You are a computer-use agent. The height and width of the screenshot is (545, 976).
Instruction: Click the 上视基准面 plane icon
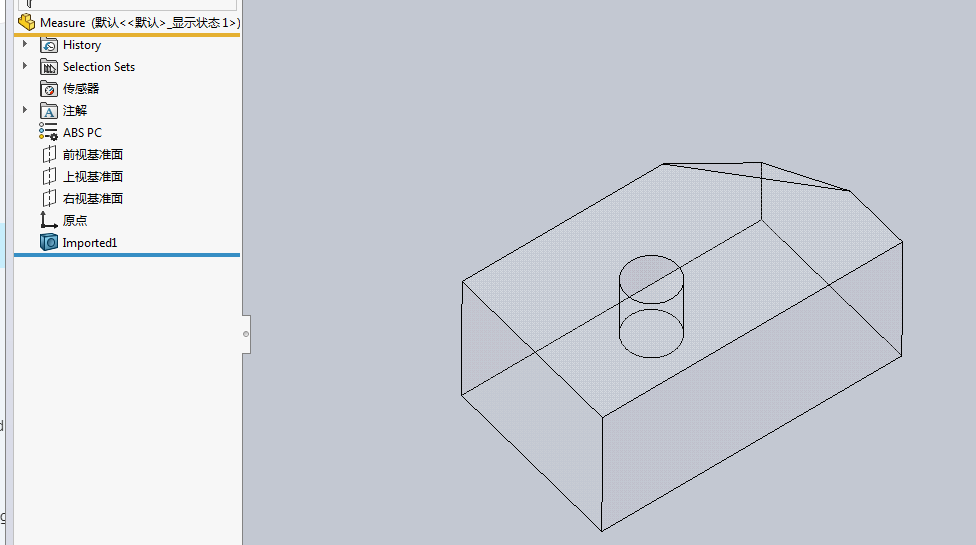pyautogui.click(x=49, y=177)
